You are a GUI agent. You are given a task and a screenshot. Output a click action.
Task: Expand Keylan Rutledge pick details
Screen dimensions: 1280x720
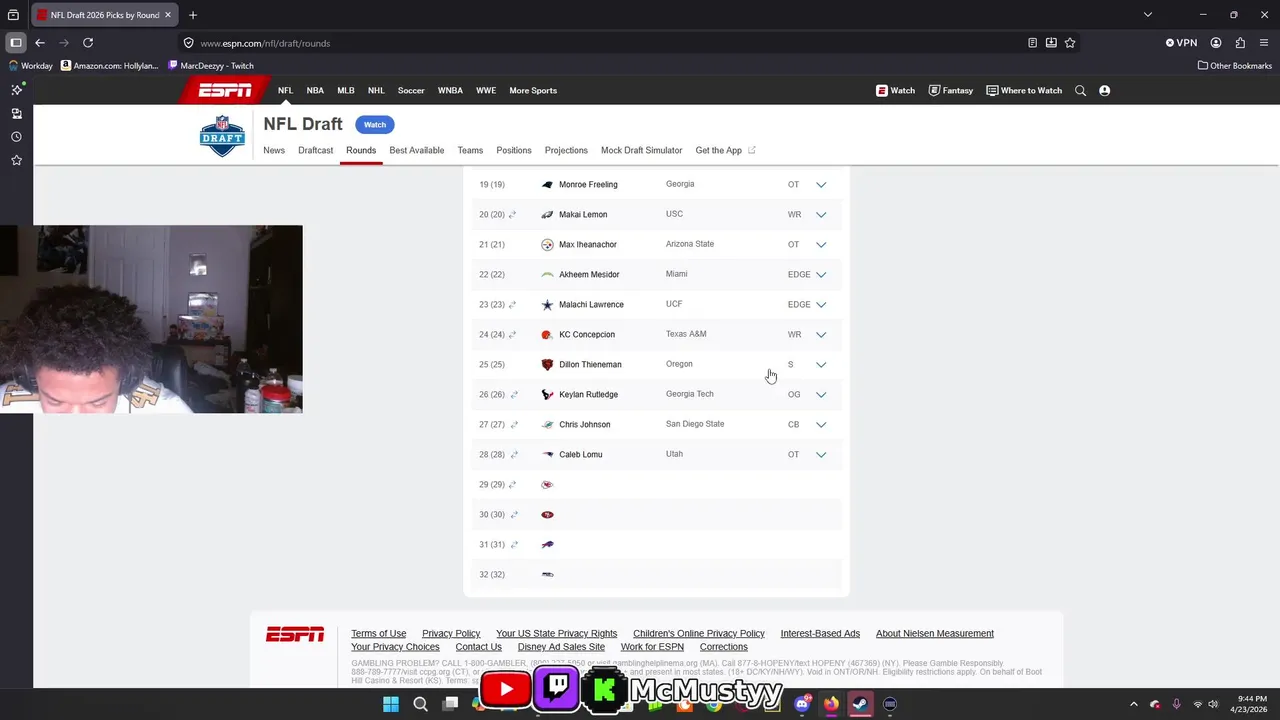(x=821, y=394)
